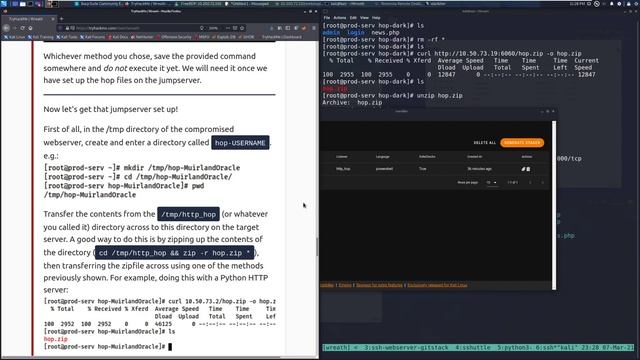
Task: Click the http_hop listener name cell
Action: [x=343, y=169]
